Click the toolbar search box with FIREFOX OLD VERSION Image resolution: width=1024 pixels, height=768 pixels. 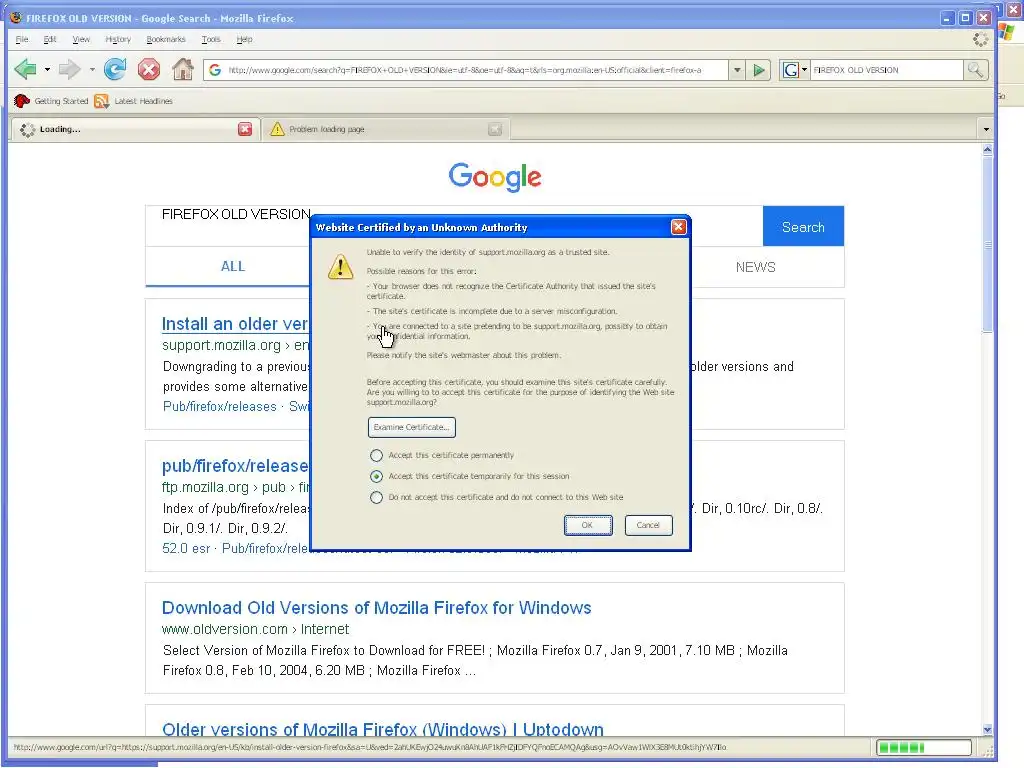point(886,70)
